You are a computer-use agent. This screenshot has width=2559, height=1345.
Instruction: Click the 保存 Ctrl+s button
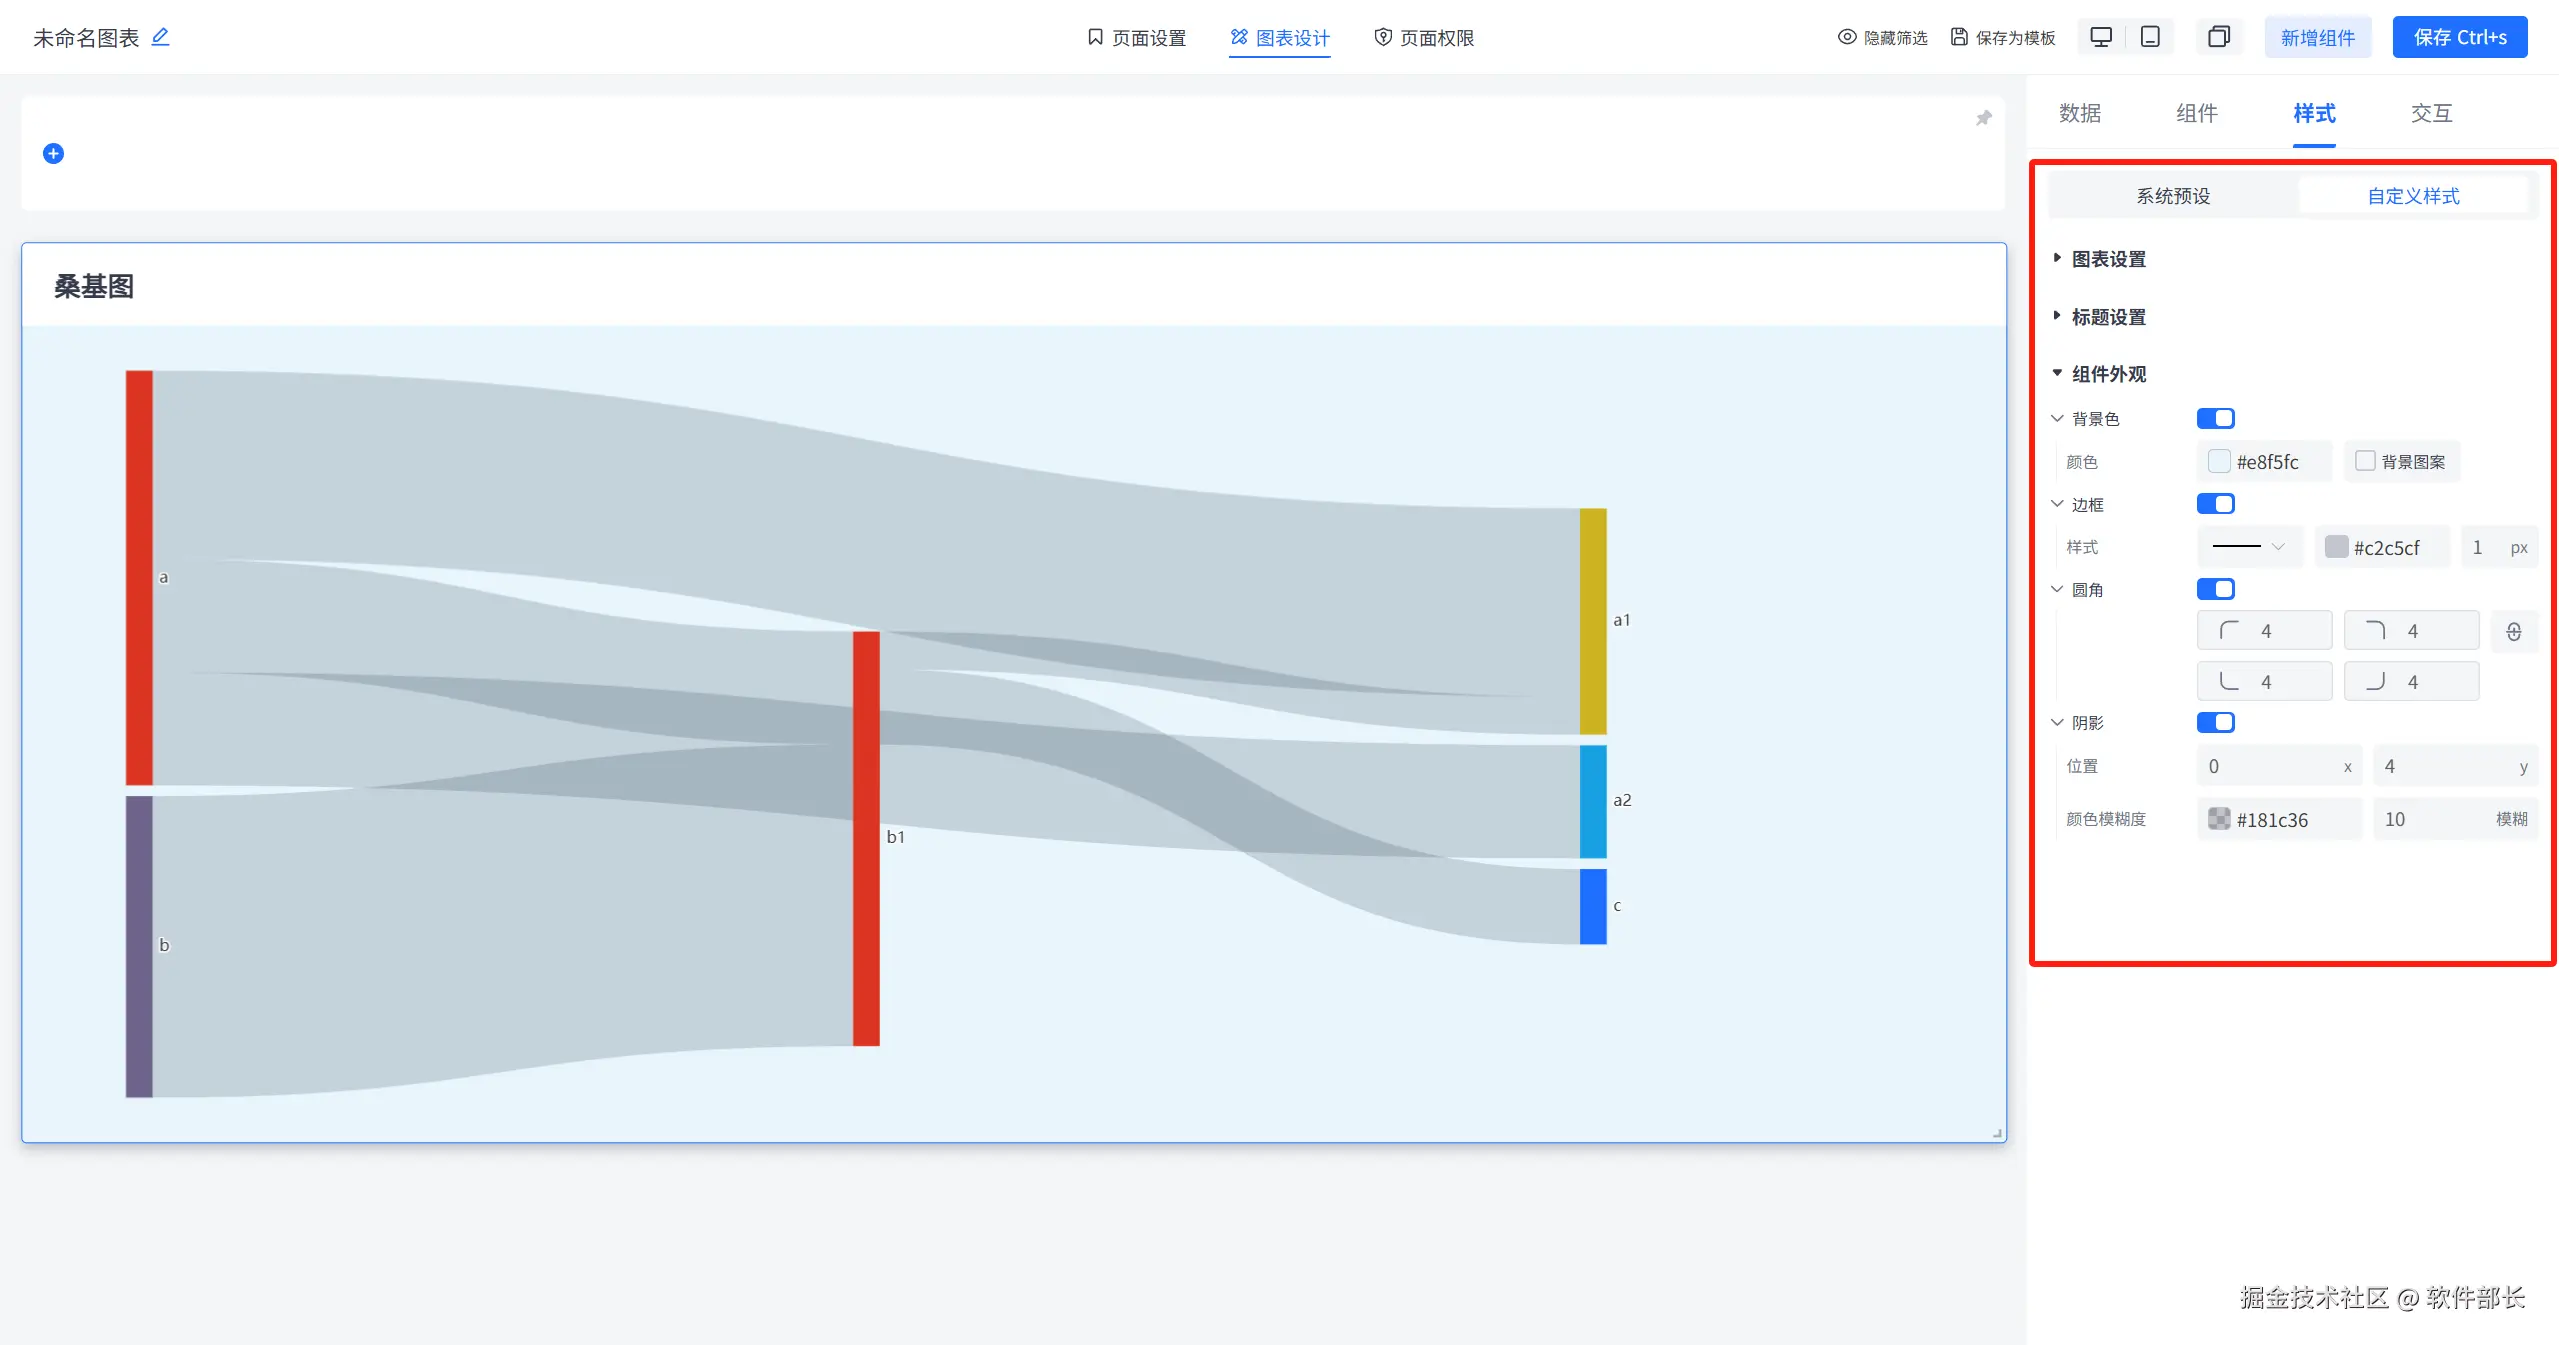tap(2459, 37)
